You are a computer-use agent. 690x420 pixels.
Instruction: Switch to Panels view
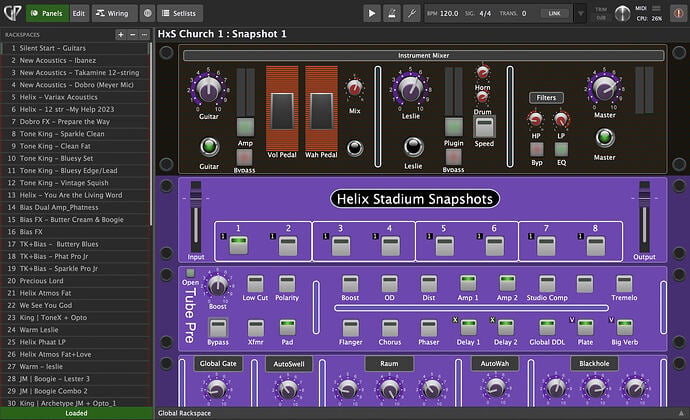pyautogui.click(x=47, y=13)
